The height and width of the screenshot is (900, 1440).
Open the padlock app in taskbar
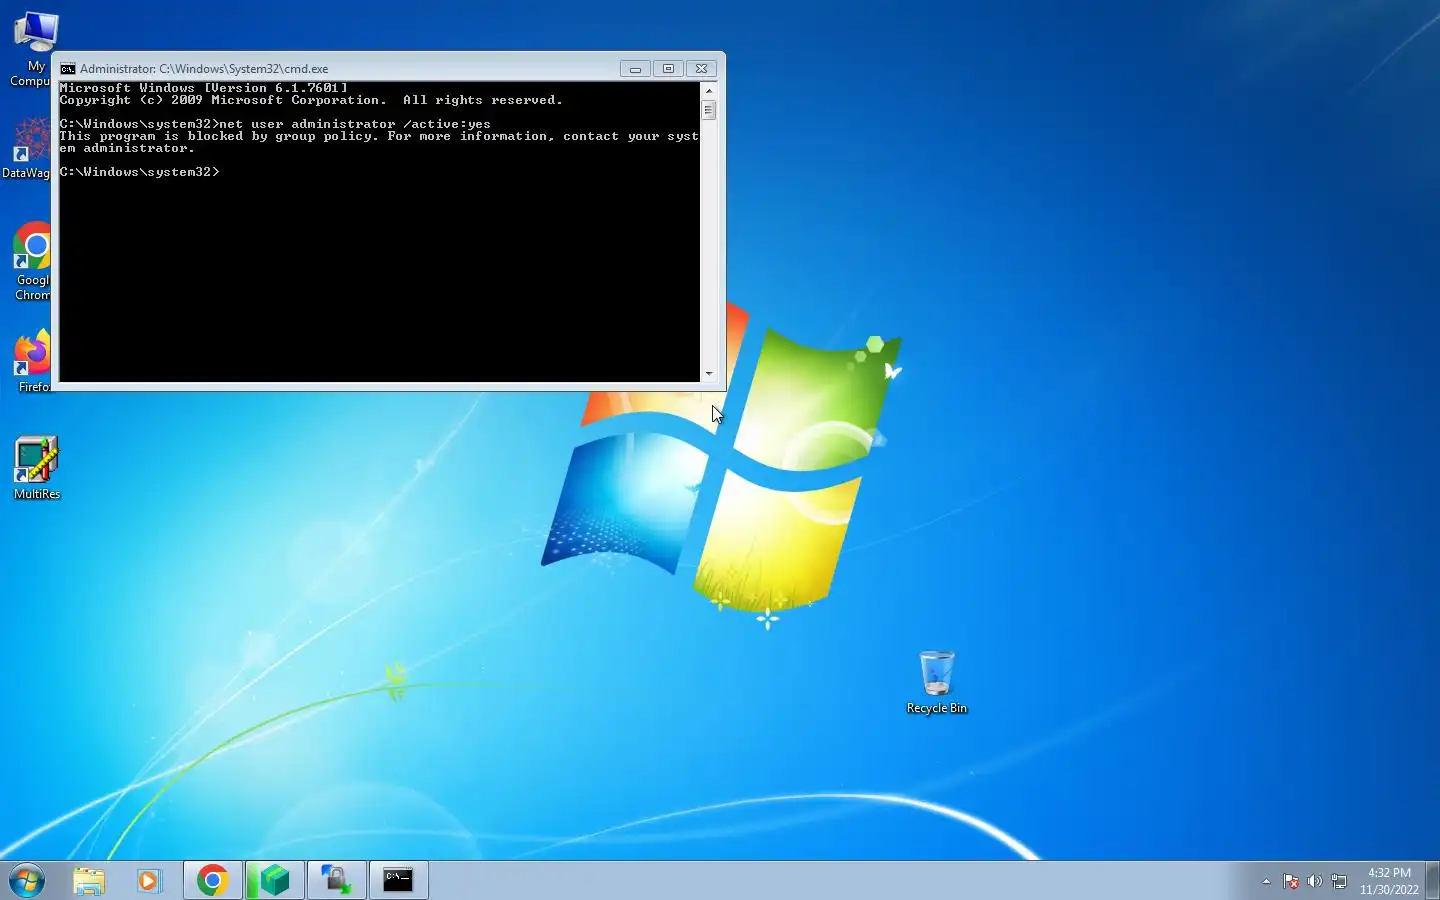coord(336,880)
